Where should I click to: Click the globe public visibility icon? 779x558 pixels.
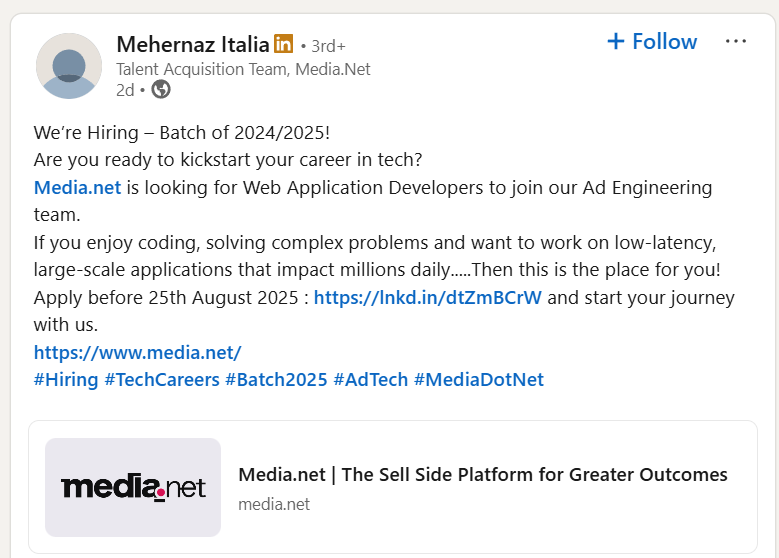(x=161, y=89)
